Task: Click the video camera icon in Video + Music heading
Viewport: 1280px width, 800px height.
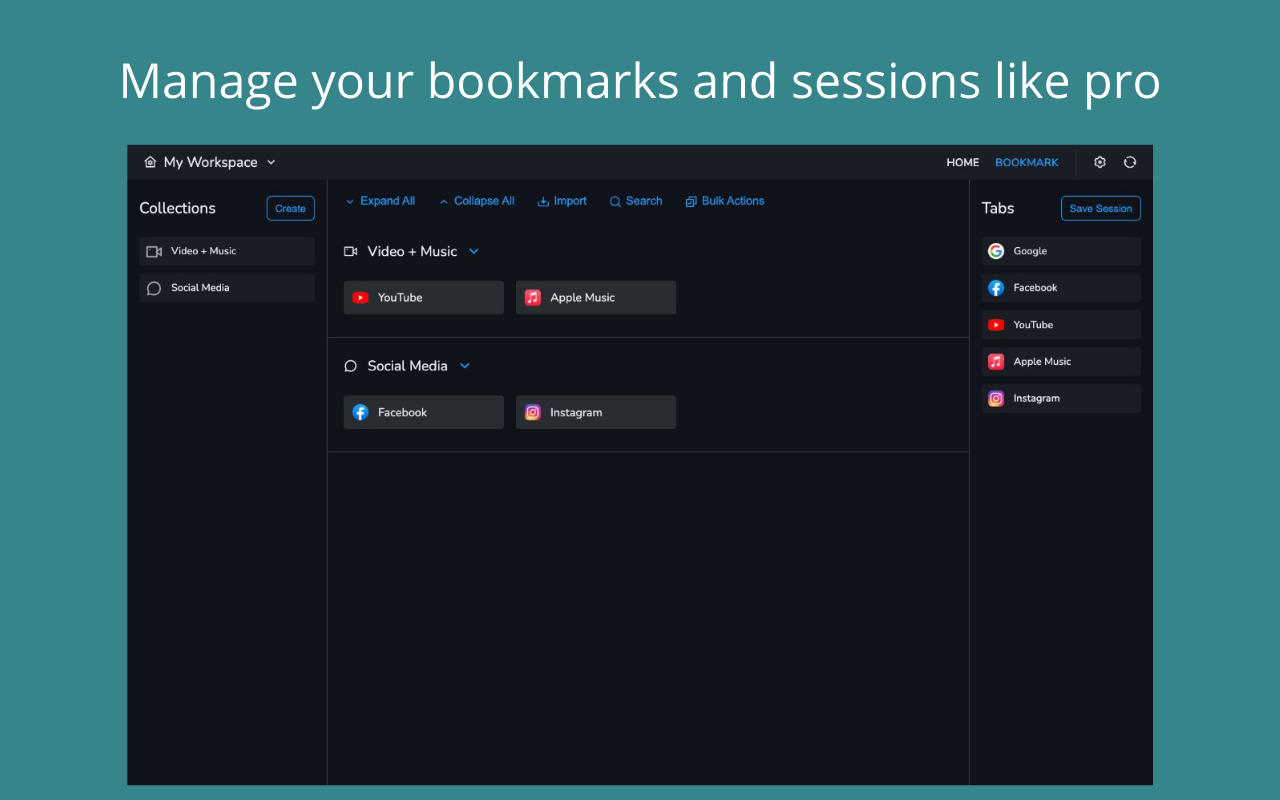Action: tap(351, 251)
